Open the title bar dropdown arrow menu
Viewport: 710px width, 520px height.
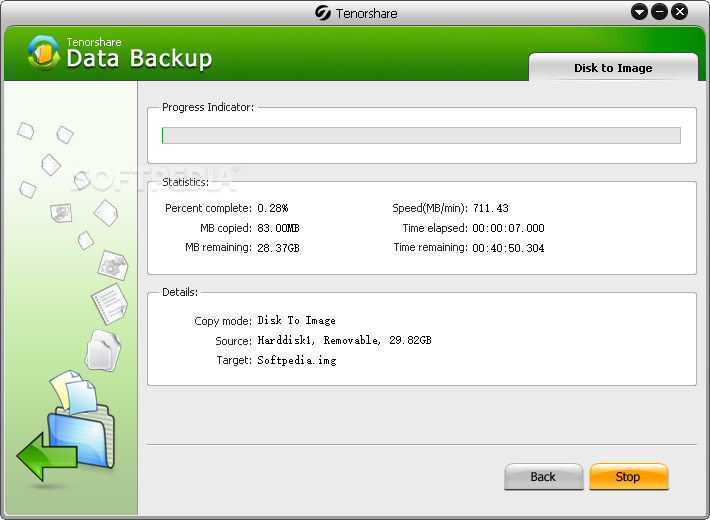639,12
